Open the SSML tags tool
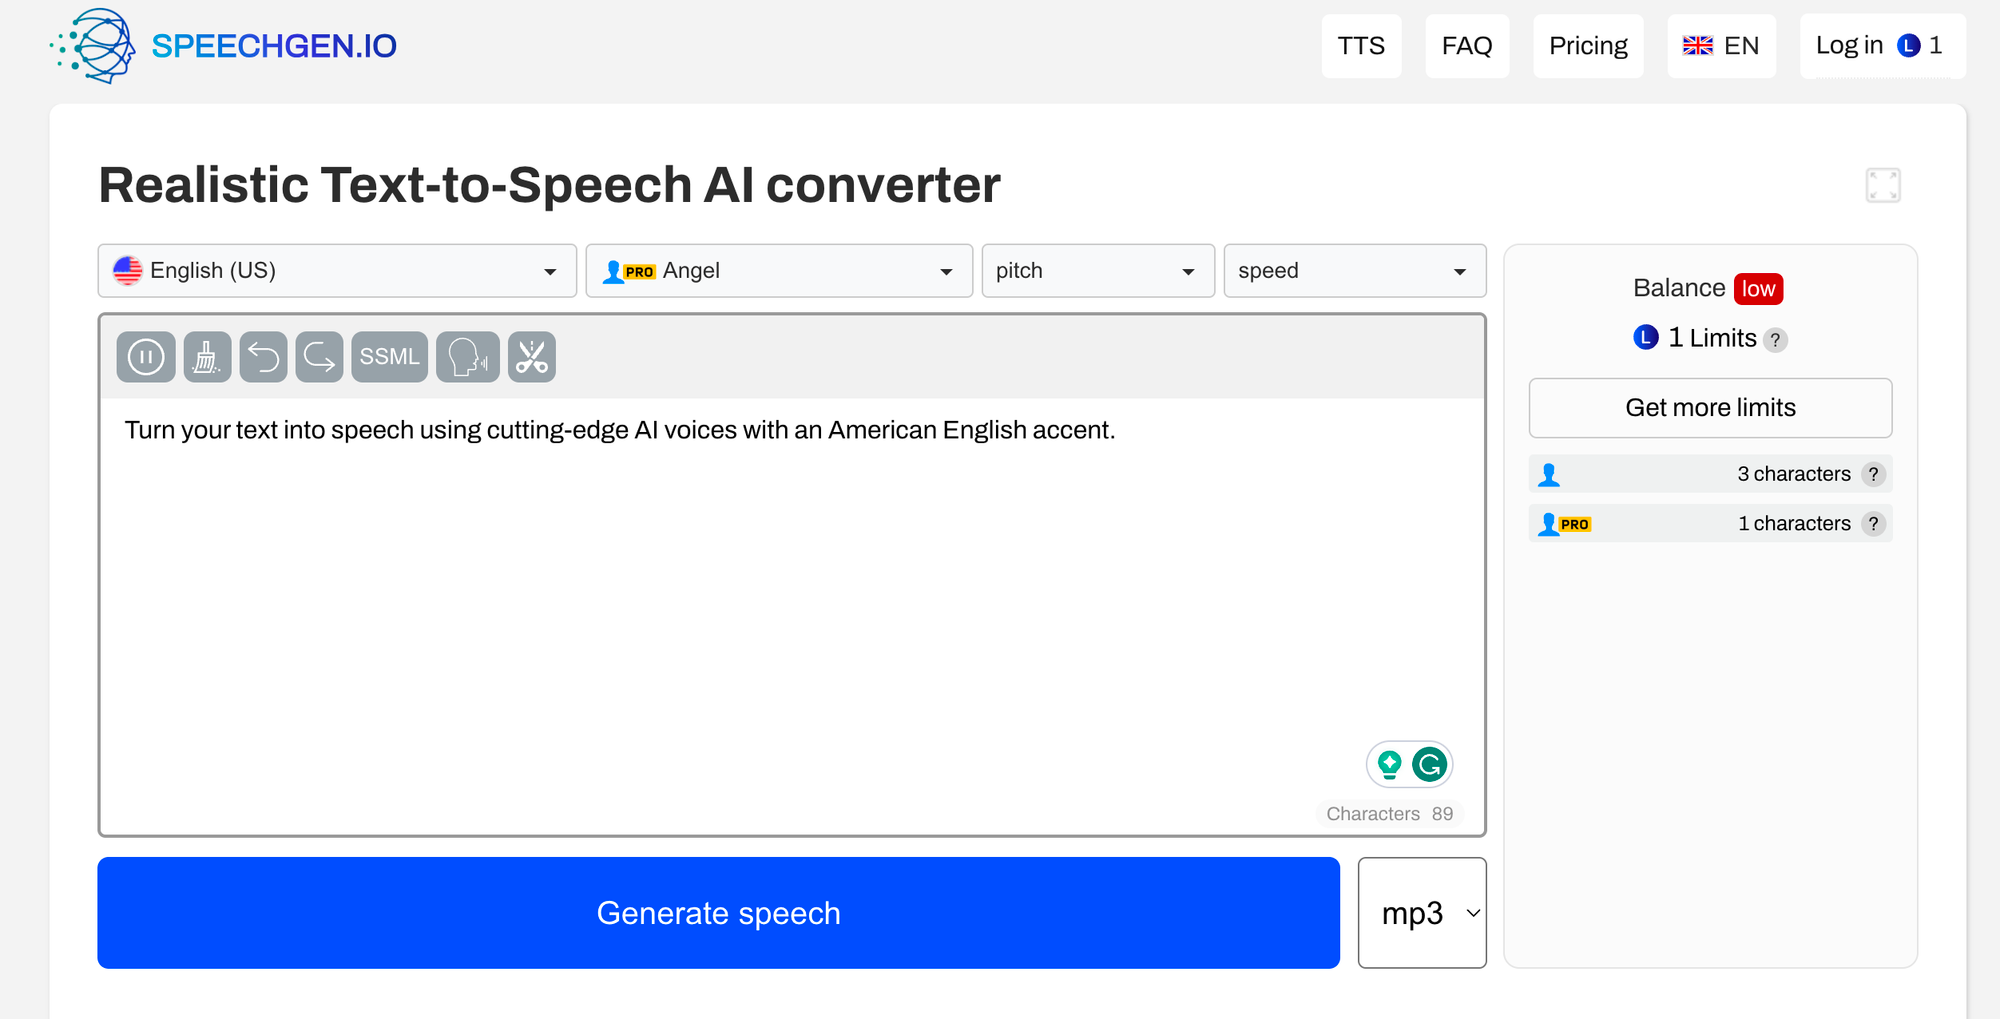 point(389,357)
